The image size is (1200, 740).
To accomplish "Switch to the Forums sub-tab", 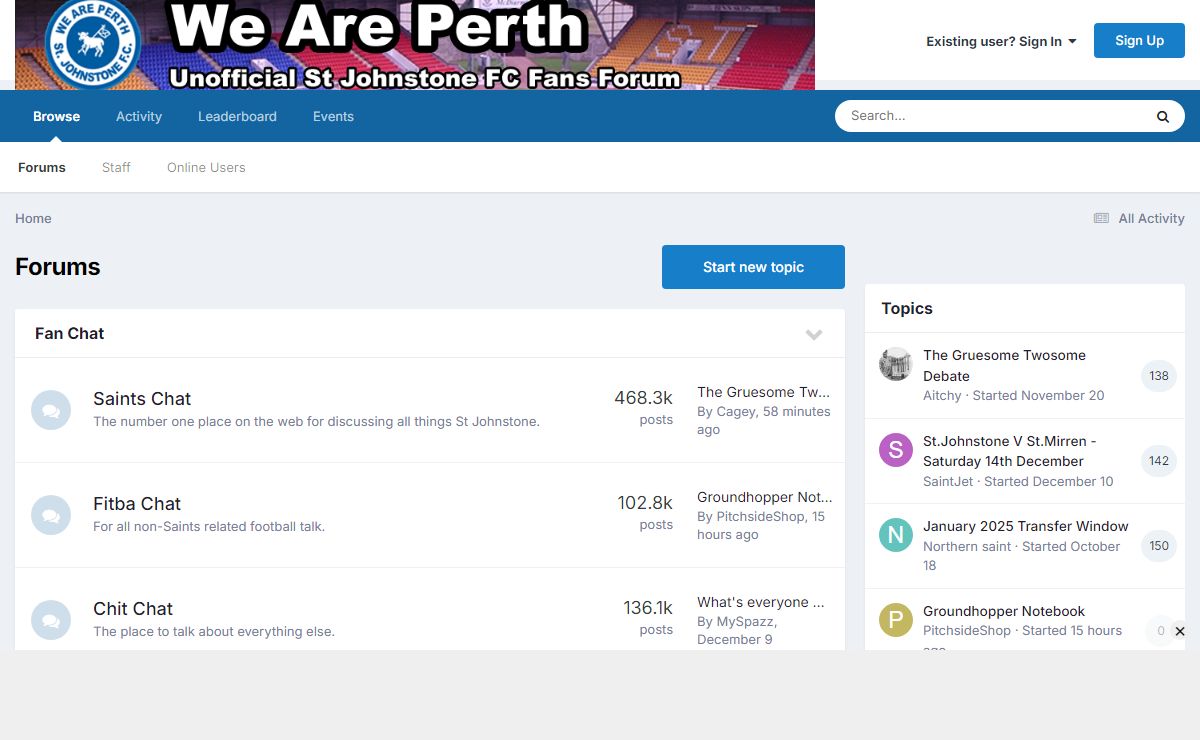I will 42,167.
